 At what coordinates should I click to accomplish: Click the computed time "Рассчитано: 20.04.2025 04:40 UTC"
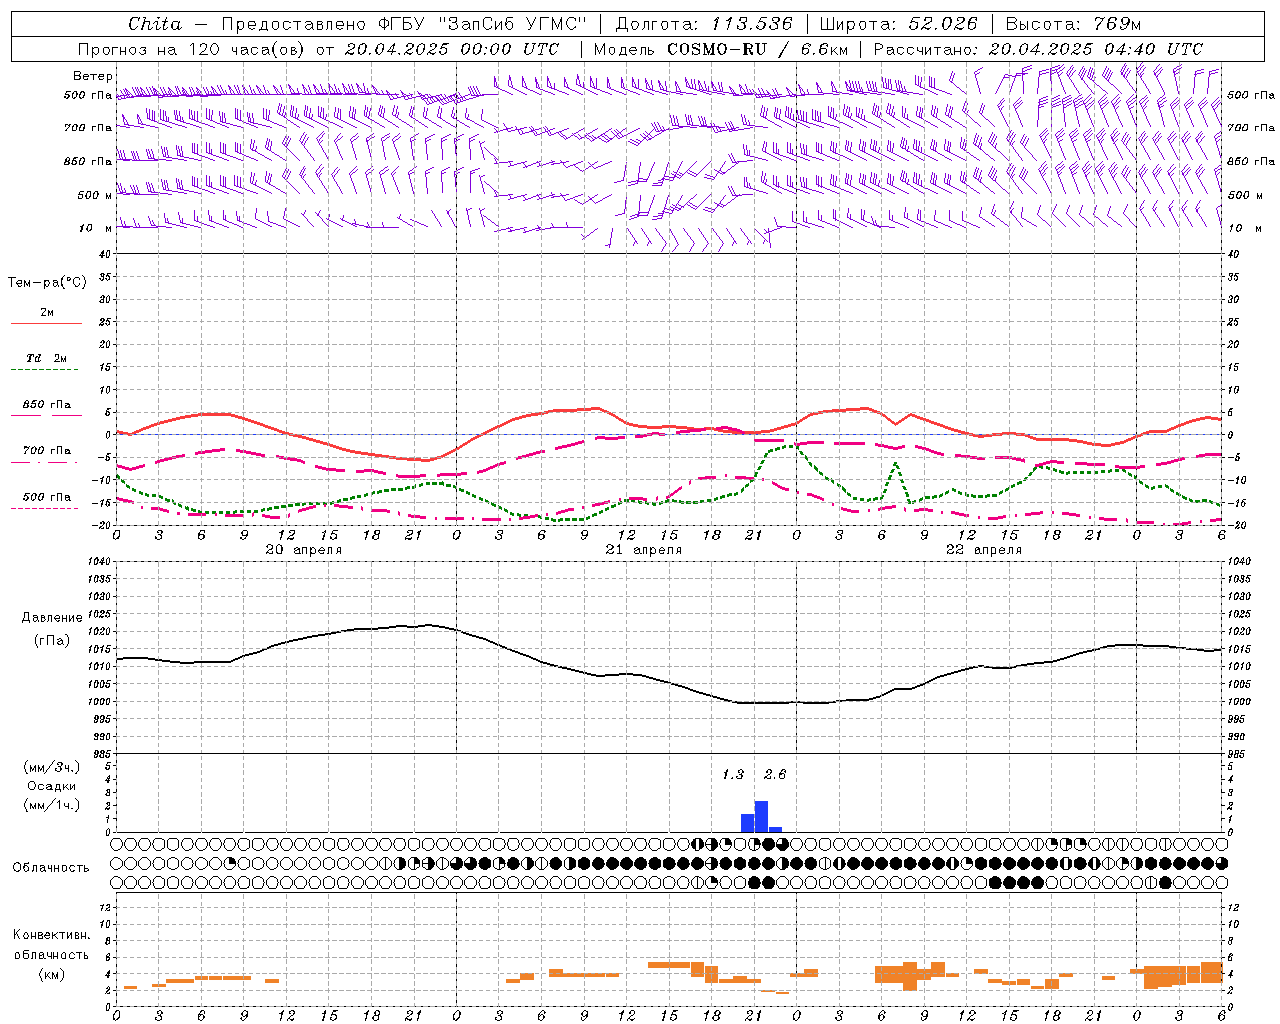pos(1038,49)
